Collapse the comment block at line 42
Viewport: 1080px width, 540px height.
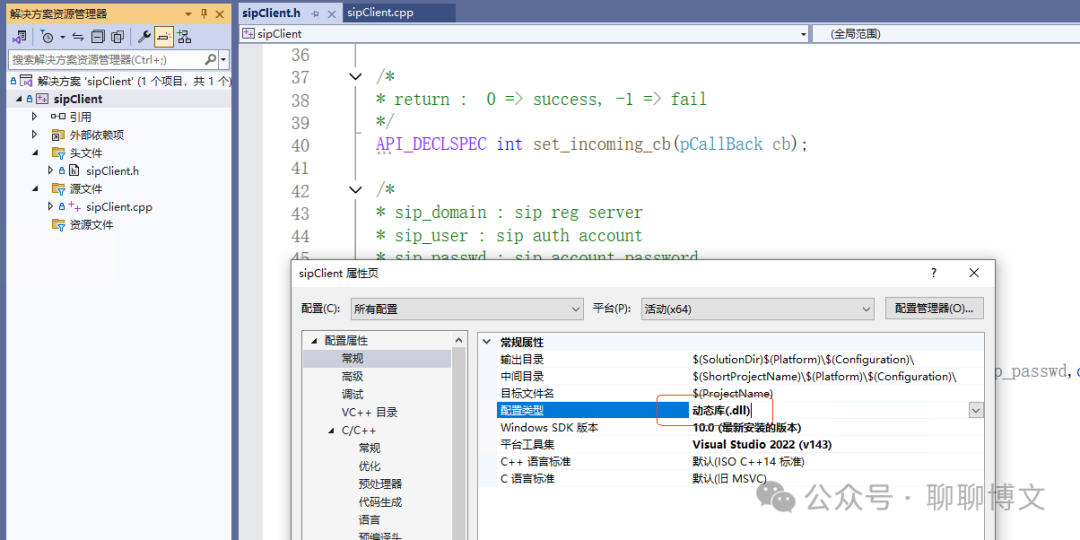(x=355, y=189)
